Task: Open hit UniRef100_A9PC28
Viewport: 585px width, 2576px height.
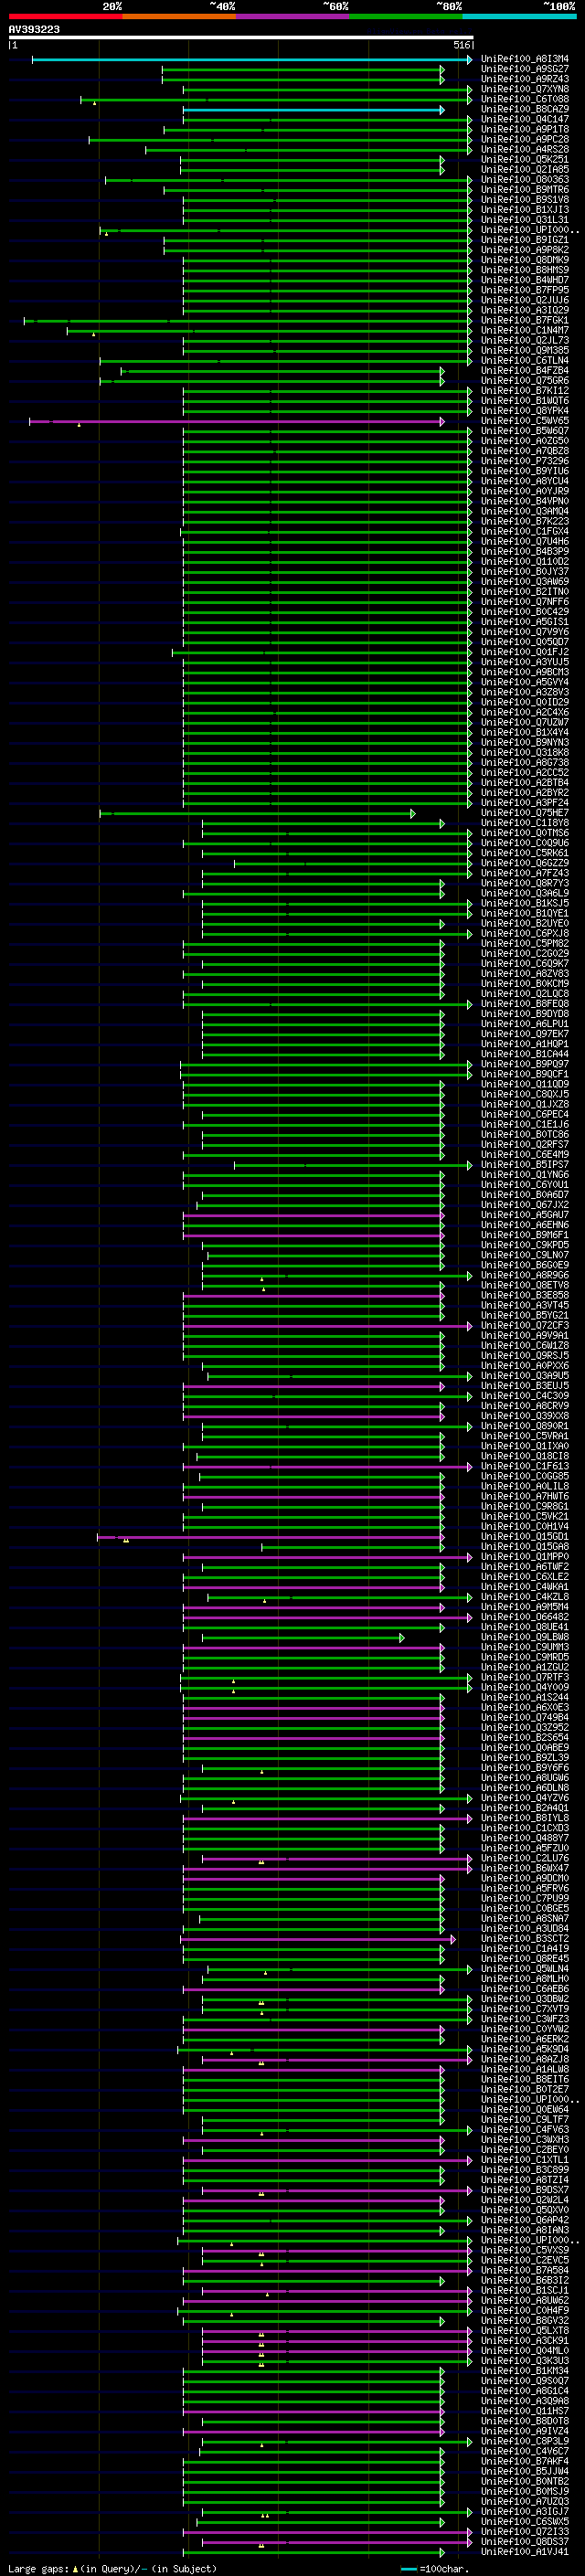Action: click(525, 139)
